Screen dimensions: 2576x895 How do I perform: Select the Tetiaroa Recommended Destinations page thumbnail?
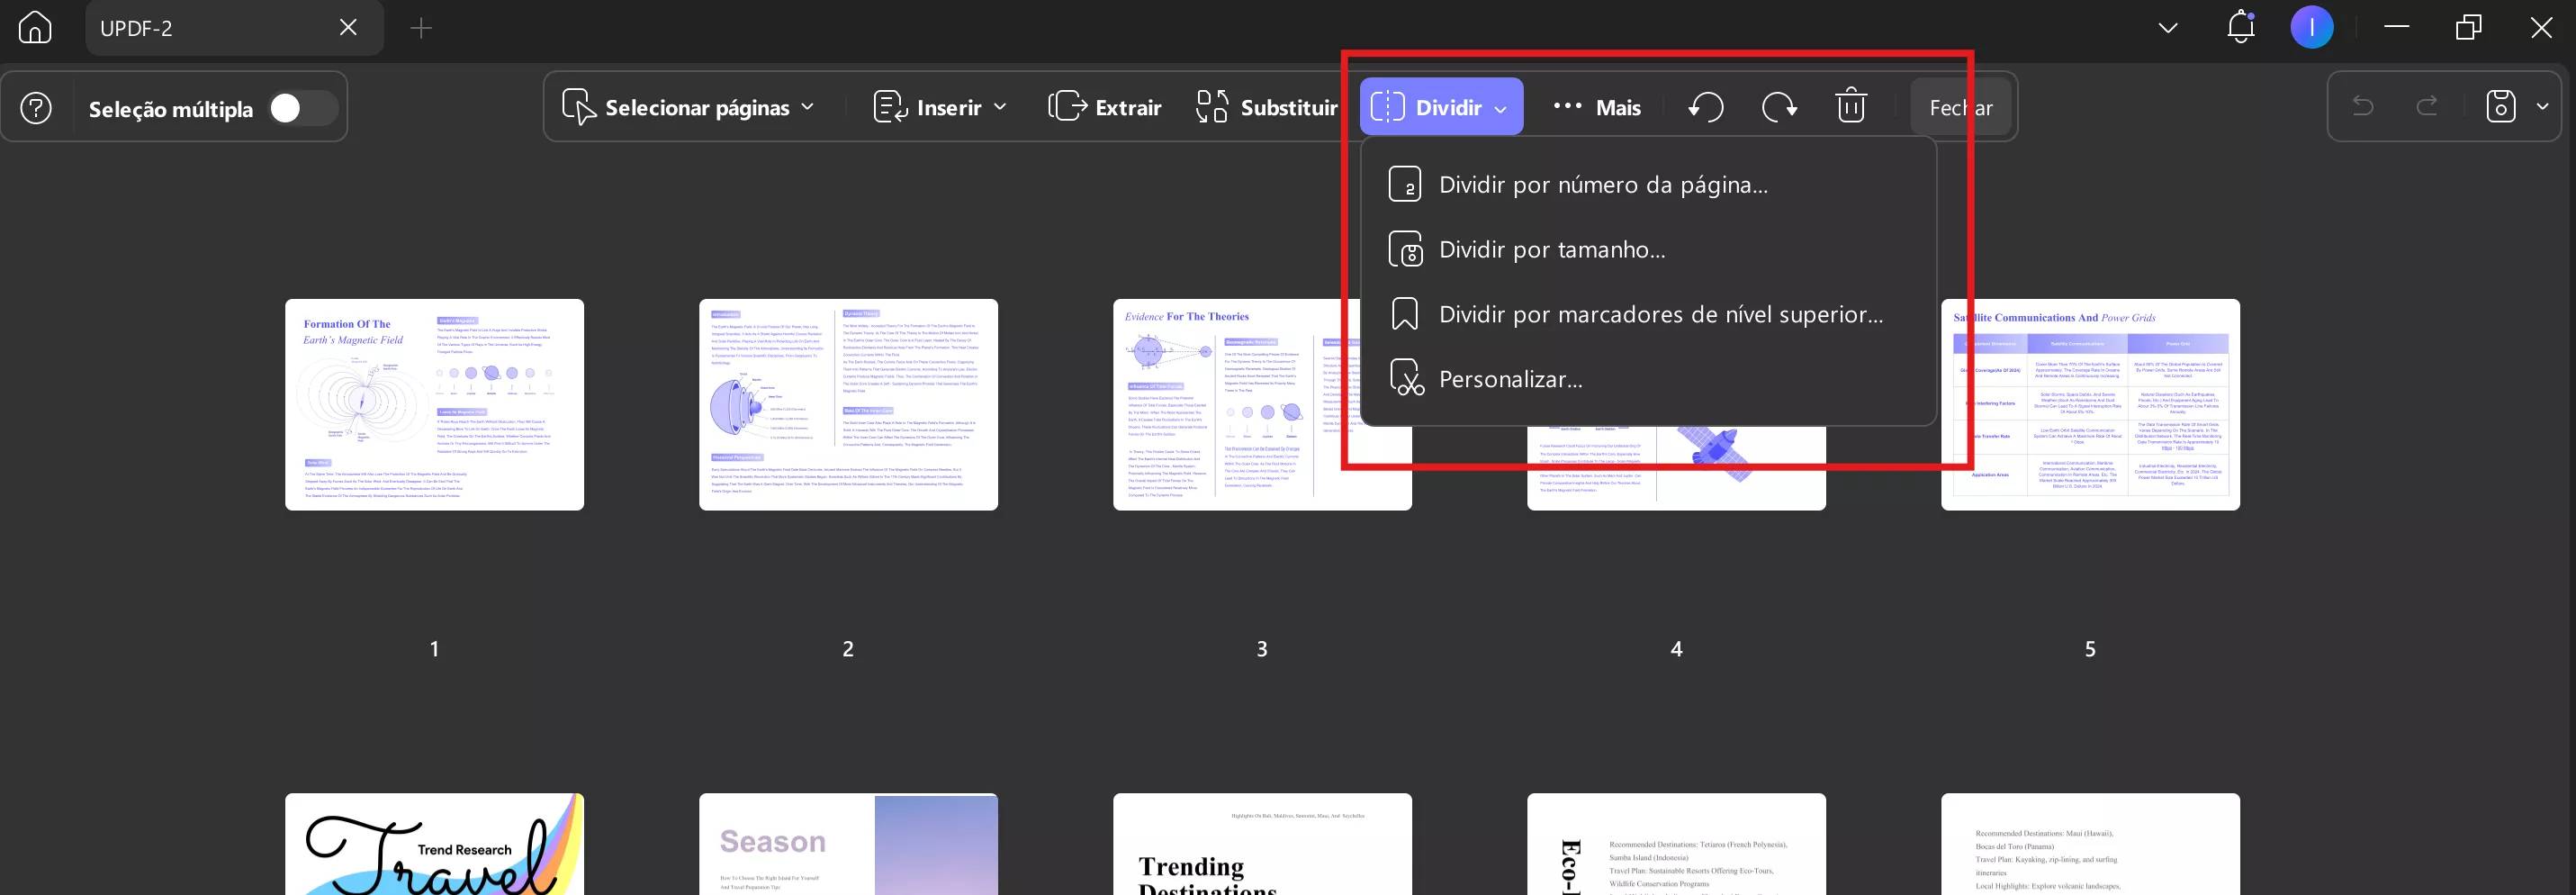(1676, 844)
